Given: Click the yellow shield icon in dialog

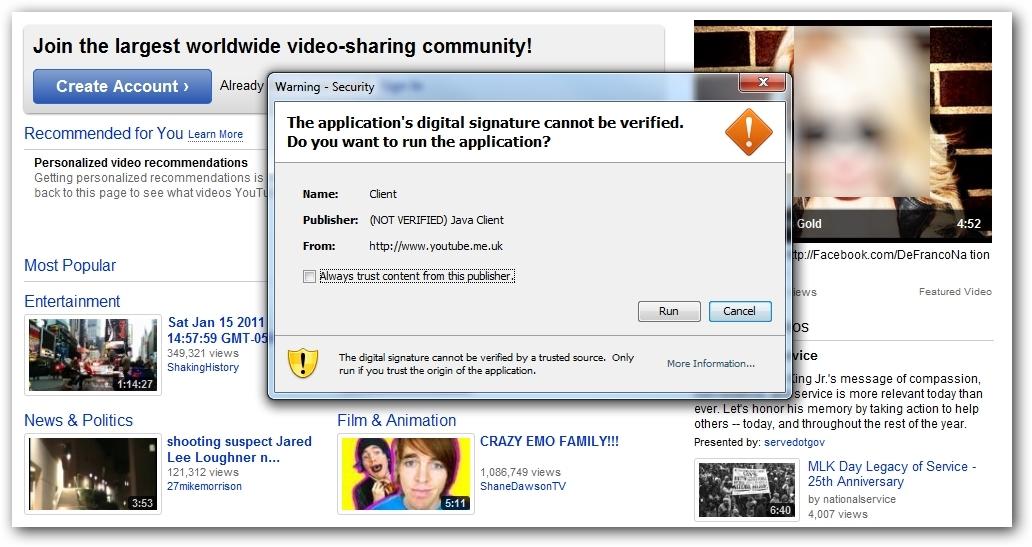Looking at the screenshot, I should click(302, 363).
